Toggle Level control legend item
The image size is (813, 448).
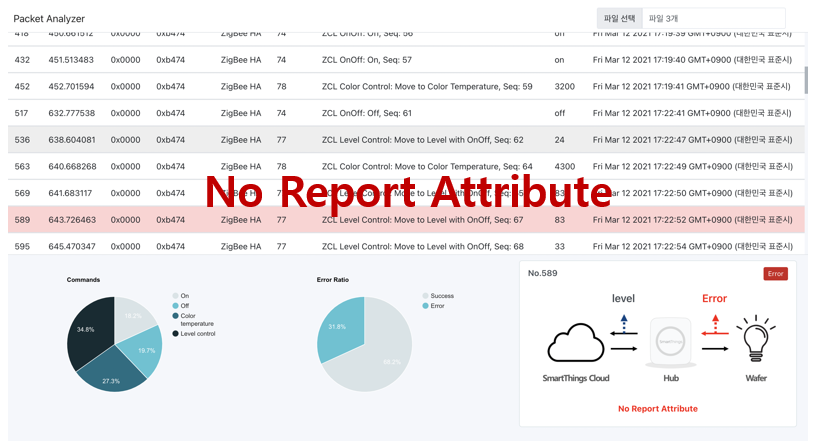pos(194,333)
